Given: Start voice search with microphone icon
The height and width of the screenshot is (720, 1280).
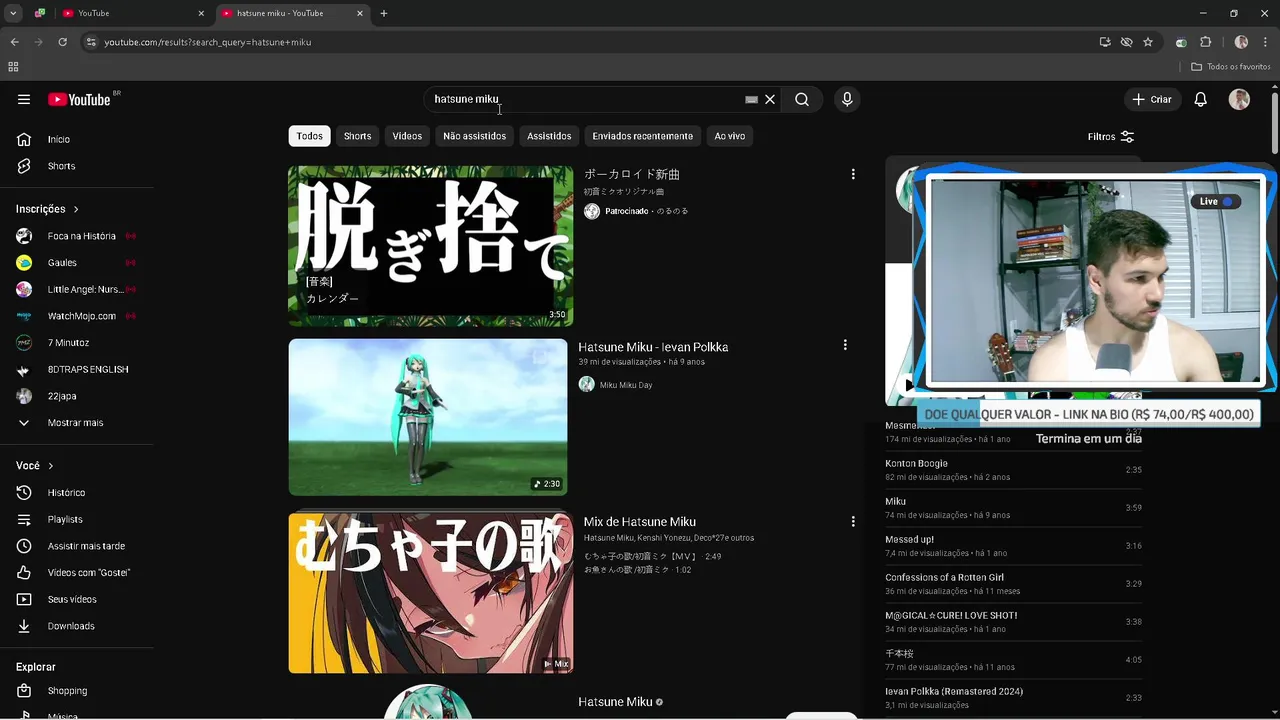Looking at the screenshot, I should pyautogui.click(x=847, y=99).
